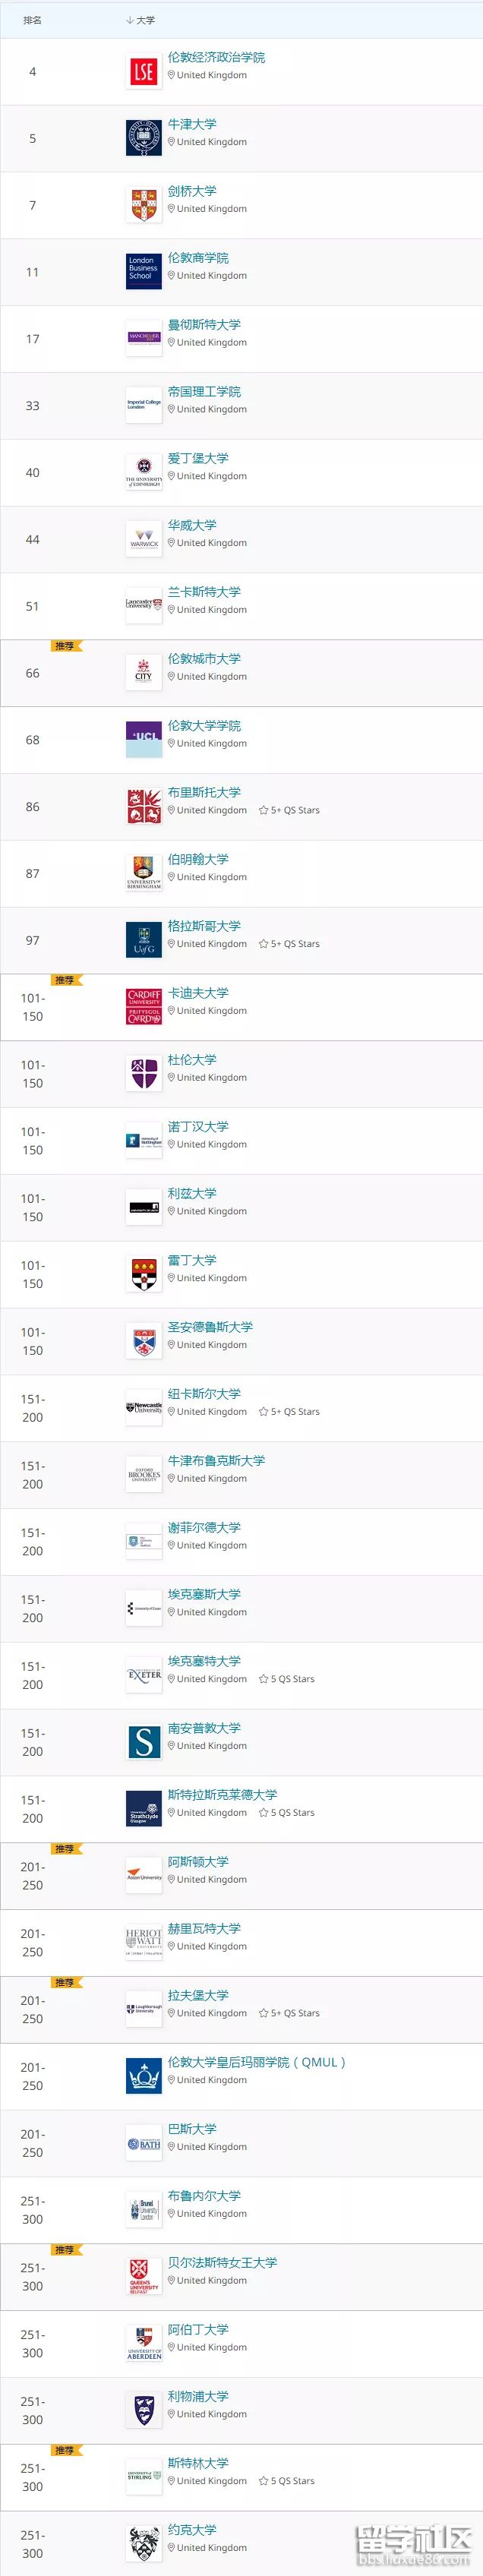
Task: Open the Oxford University crest logo
Action: pos(144,138)
